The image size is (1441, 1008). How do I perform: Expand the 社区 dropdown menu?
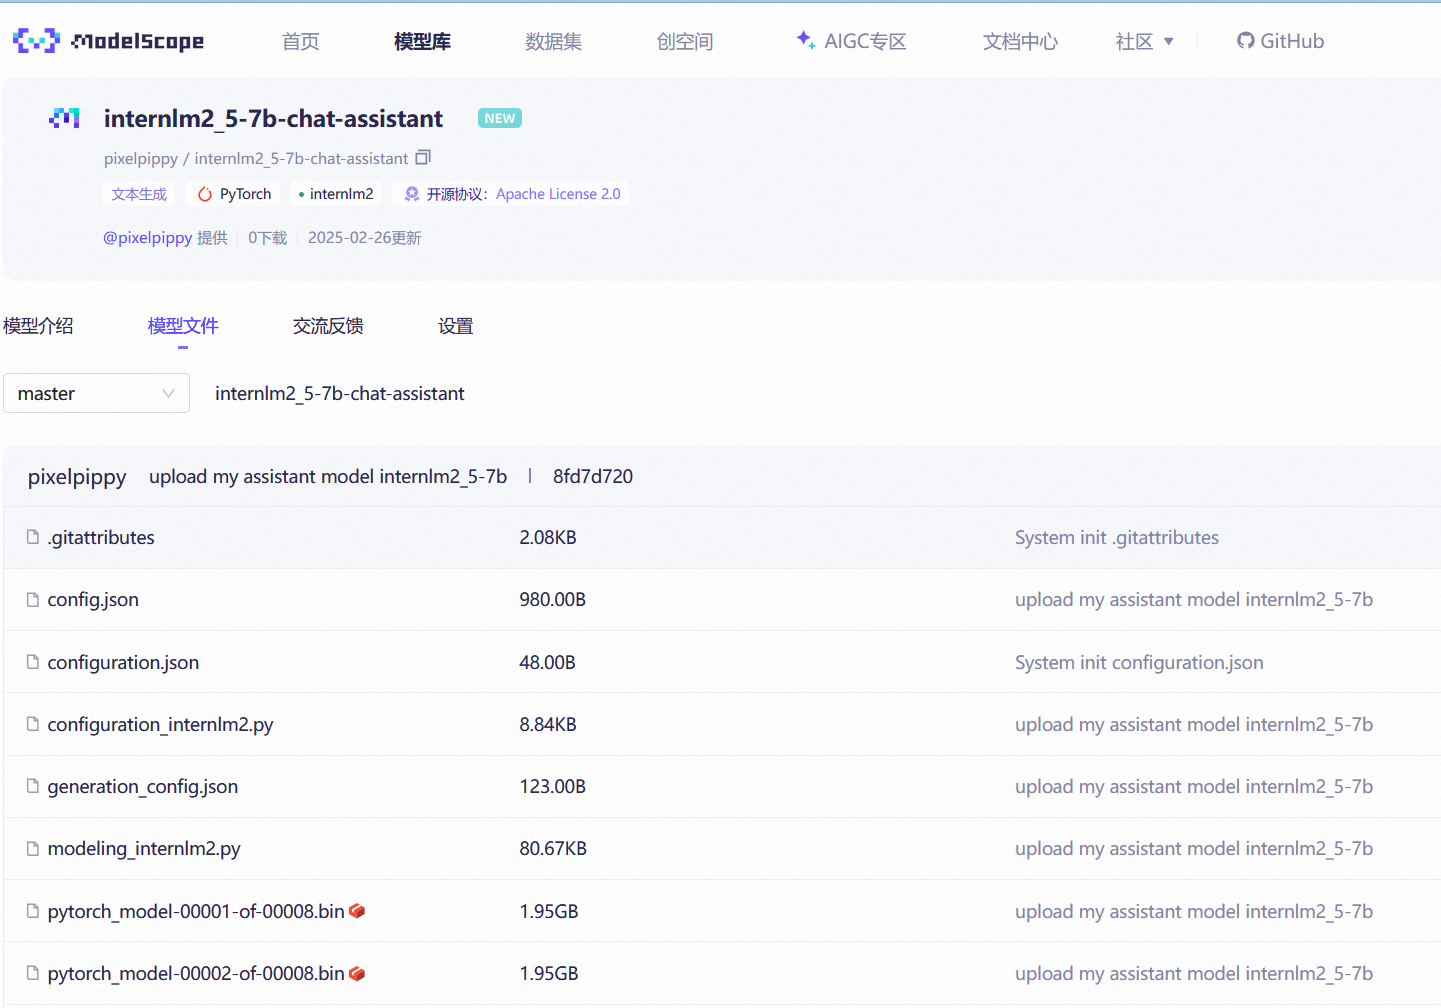pos(1144,41)
